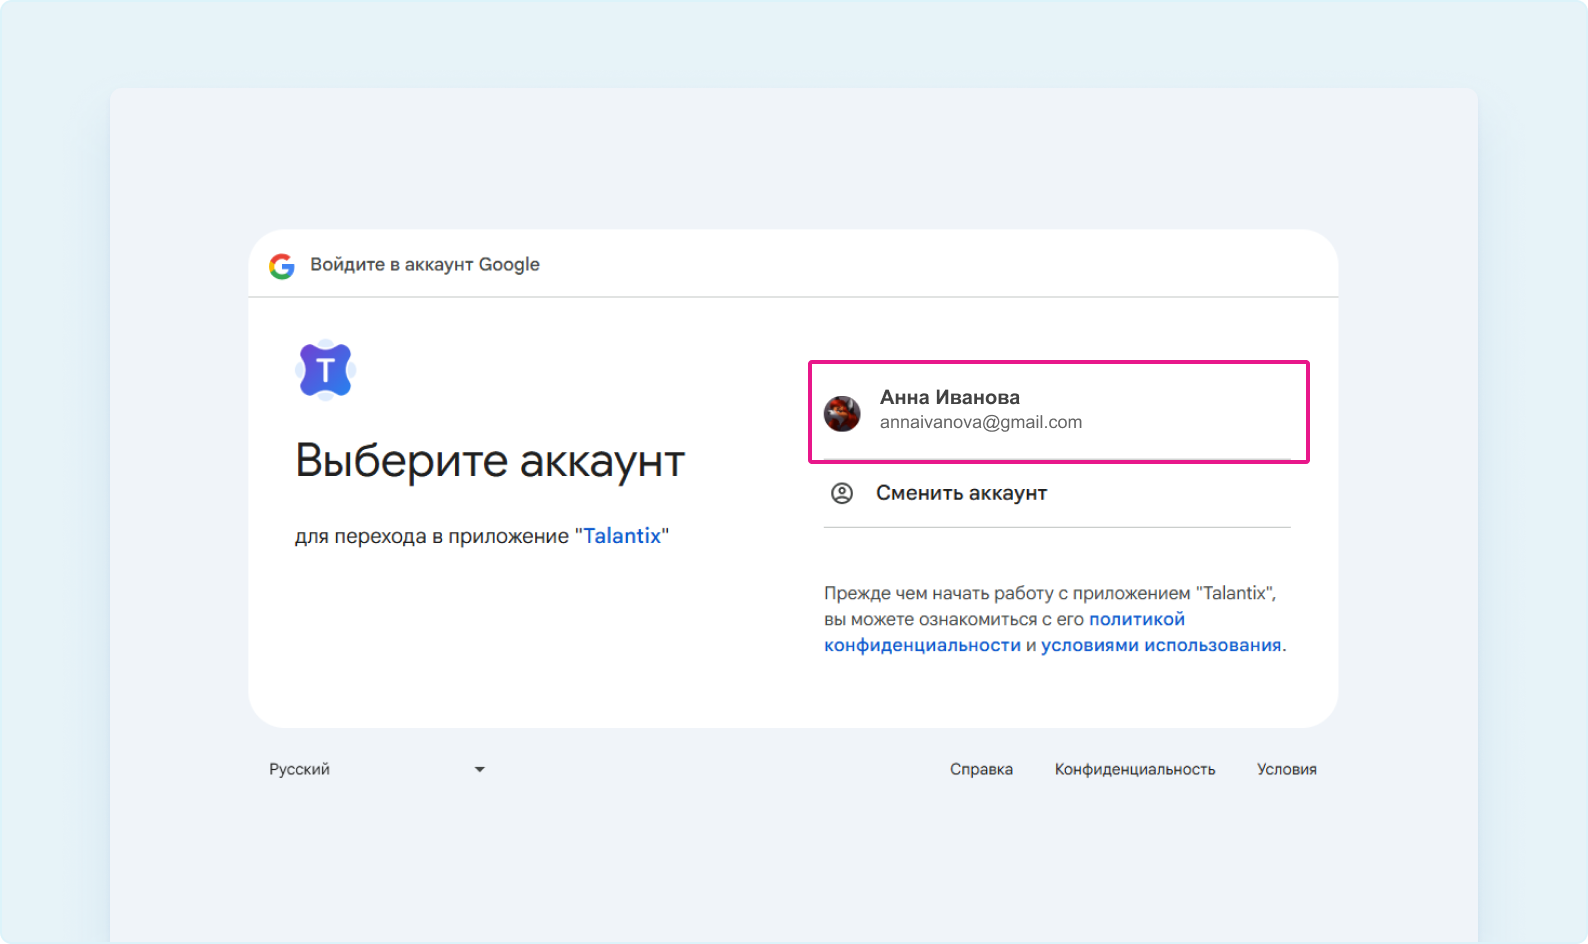Open the Talantix app name link
1588x944 pixels.
(622, 536)
